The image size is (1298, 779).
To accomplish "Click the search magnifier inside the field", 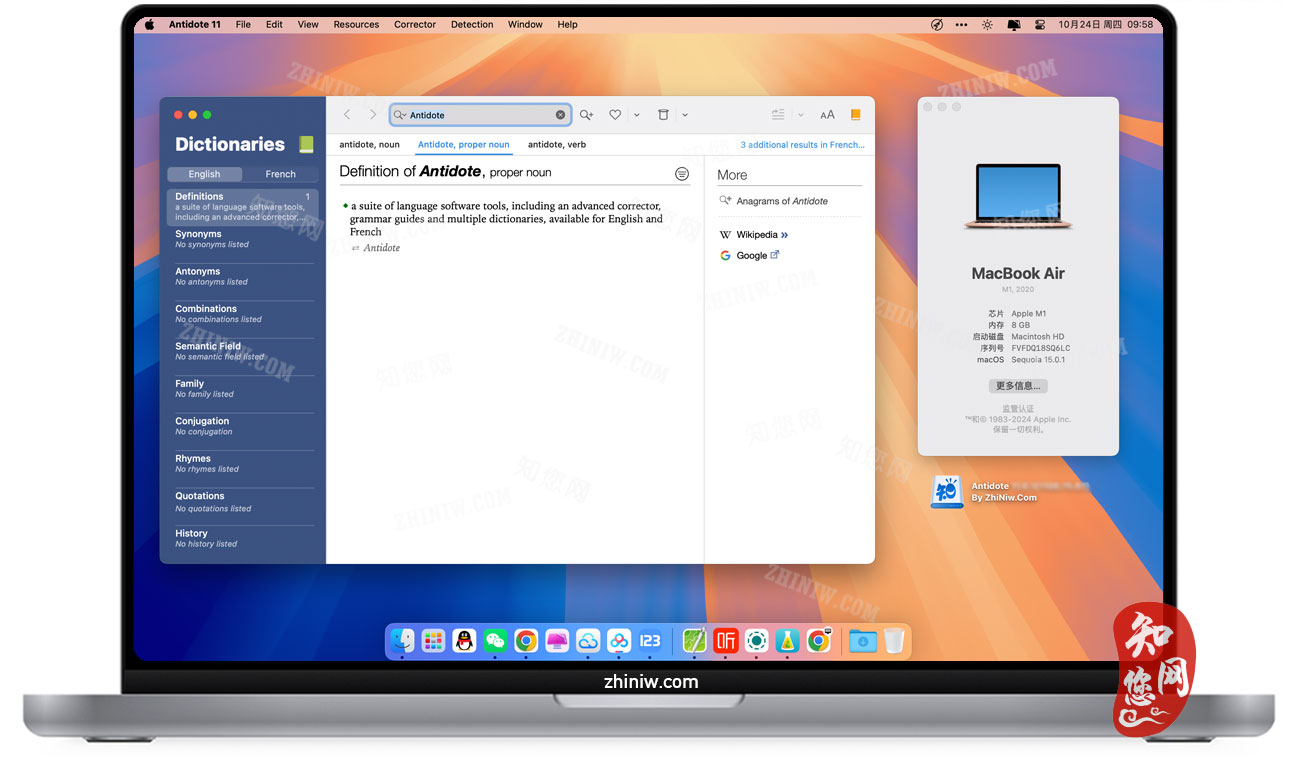I will (399, 115).
